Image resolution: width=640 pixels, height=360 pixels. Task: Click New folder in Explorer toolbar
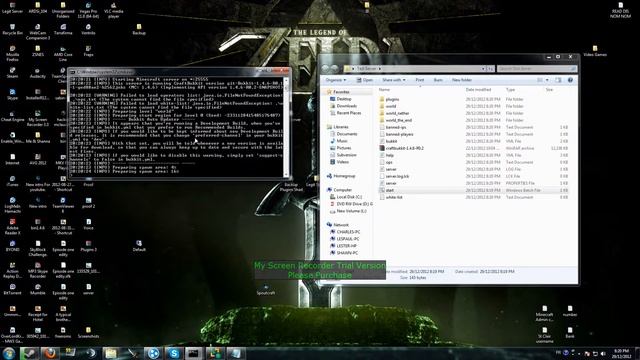[462, 80]
